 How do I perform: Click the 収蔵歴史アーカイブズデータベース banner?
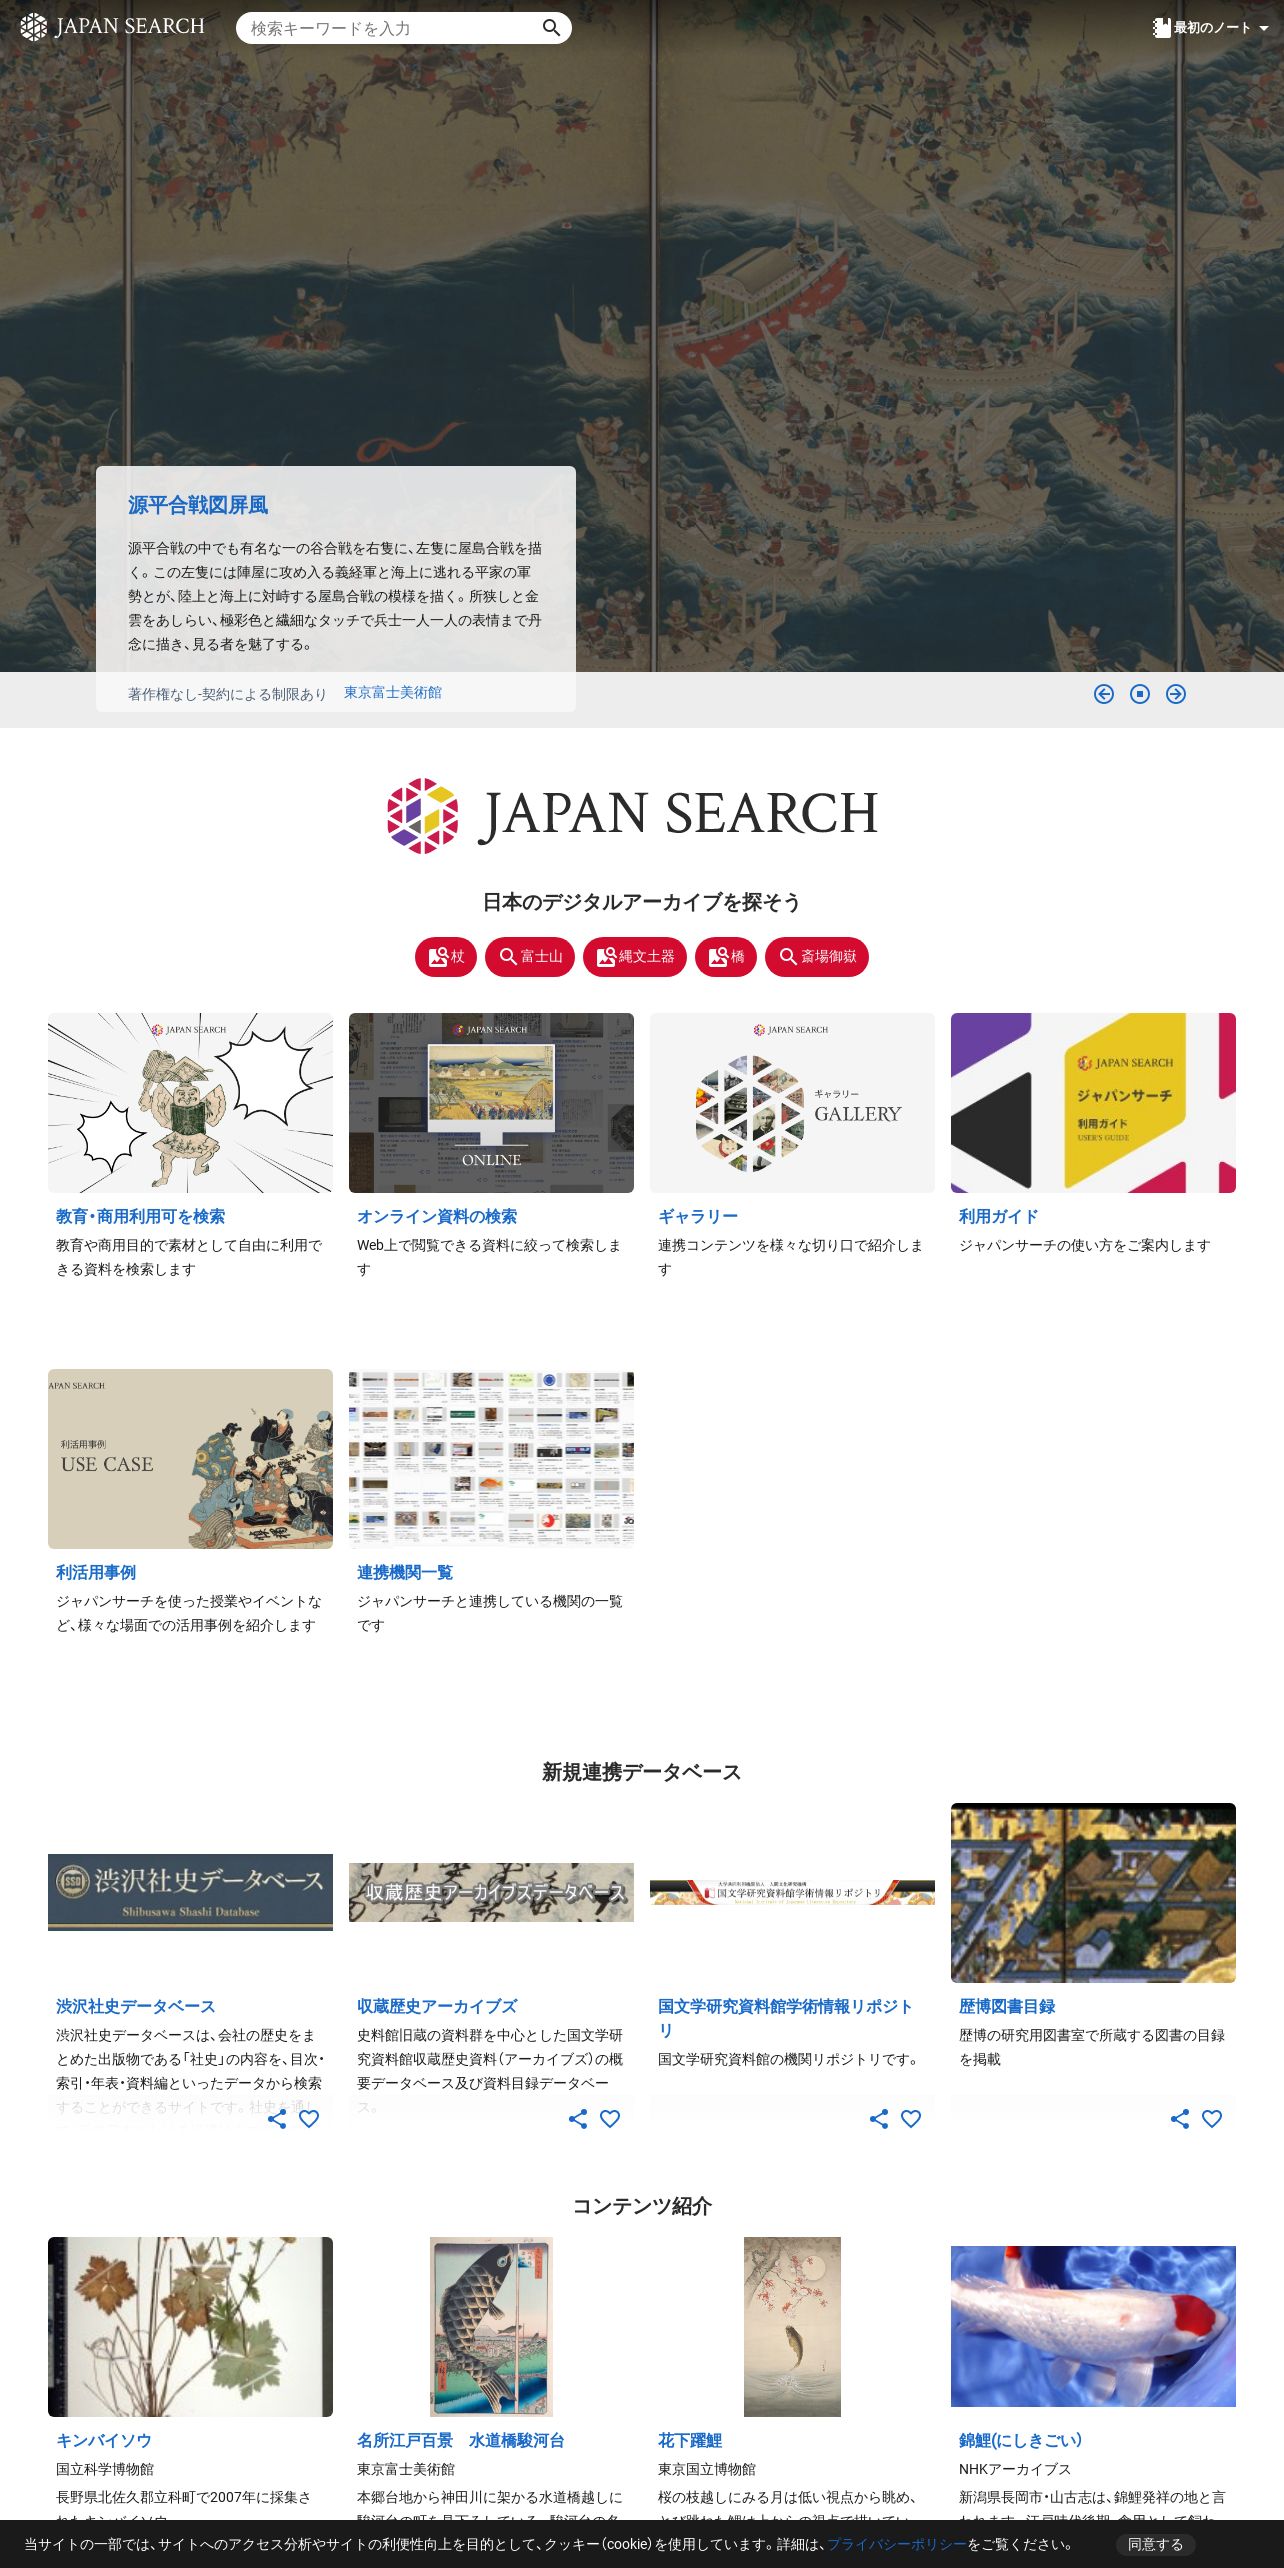tap(491, 1892)
